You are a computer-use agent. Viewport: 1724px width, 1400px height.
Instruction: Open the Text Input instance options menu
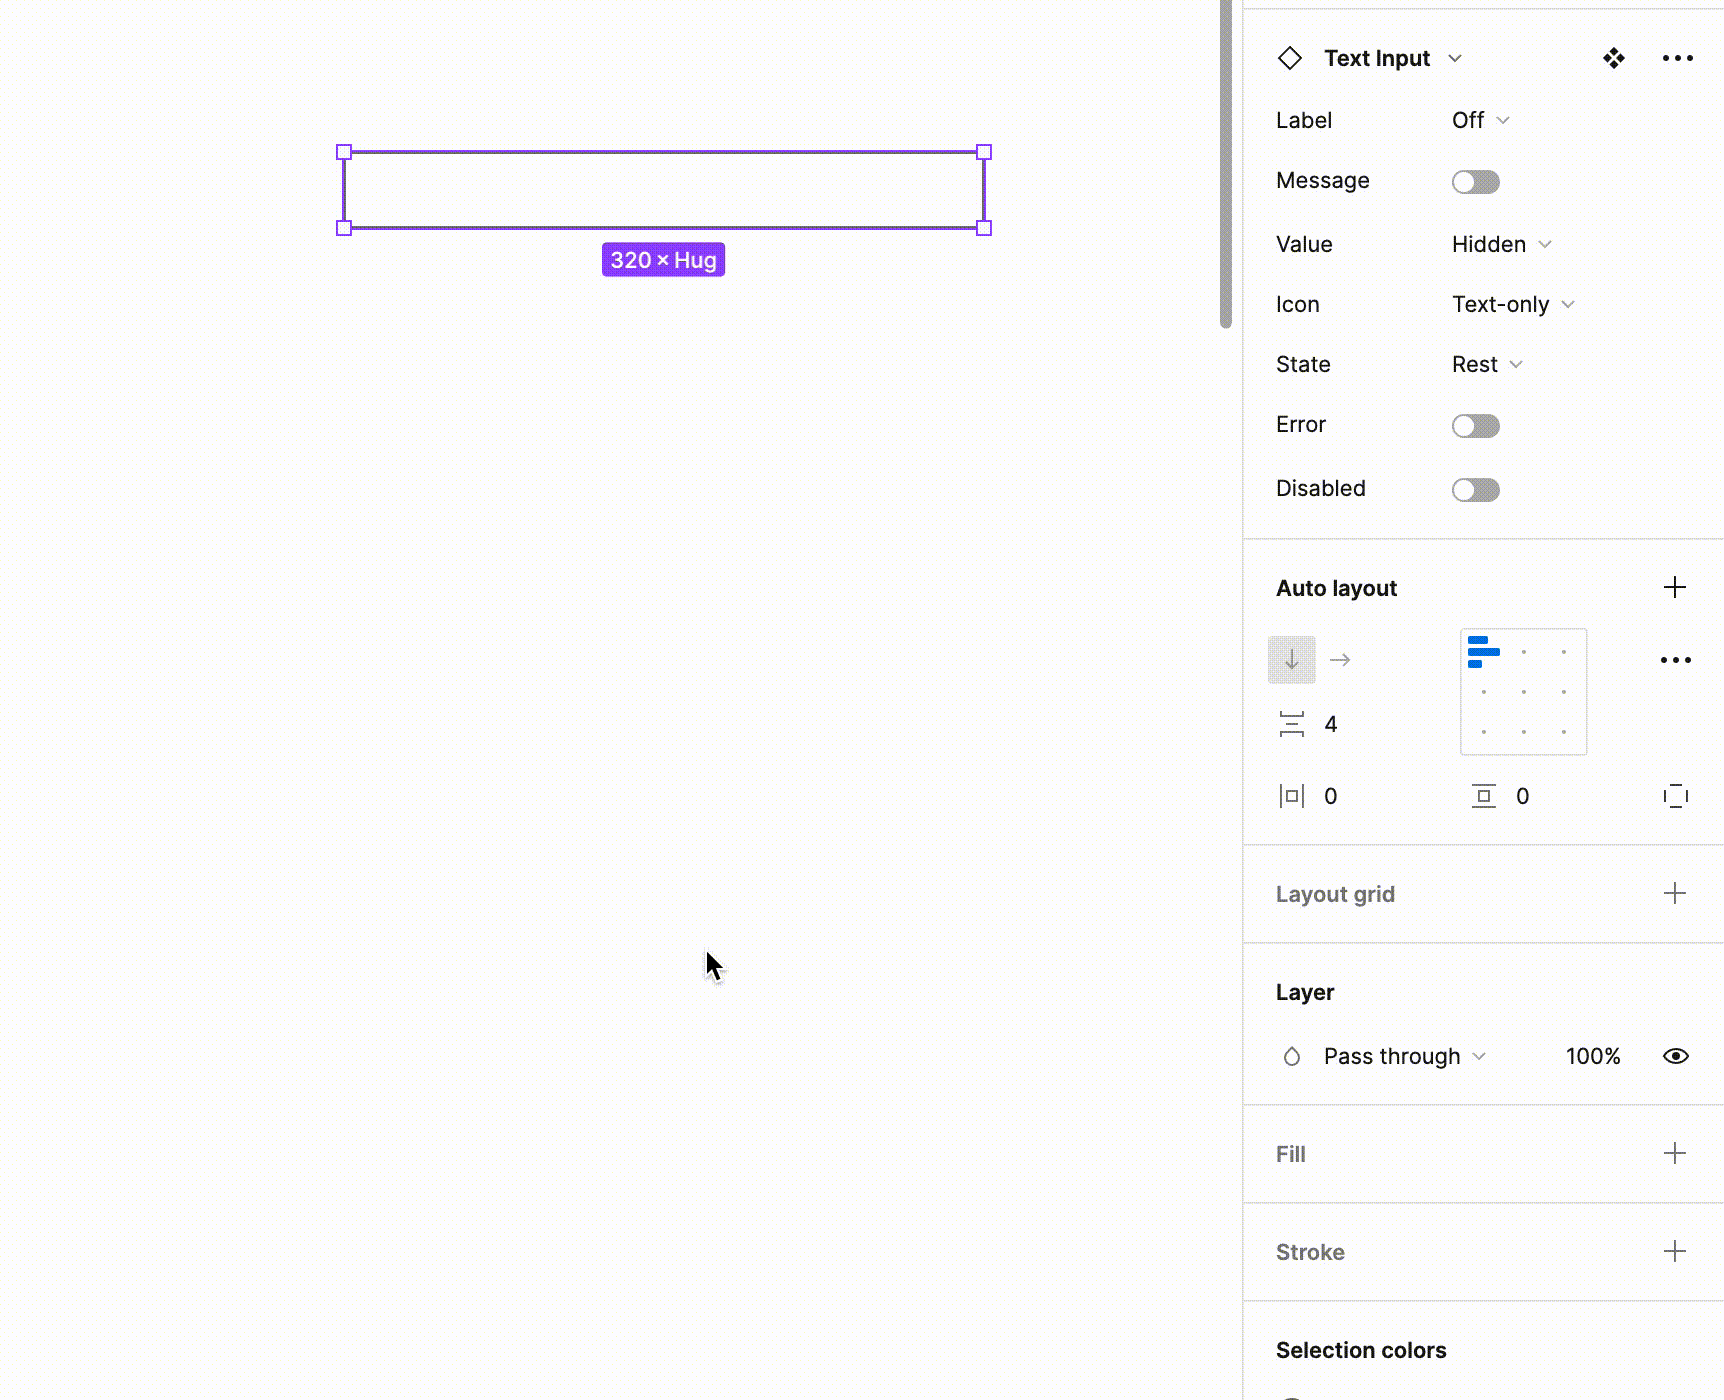coord(1677,58)
